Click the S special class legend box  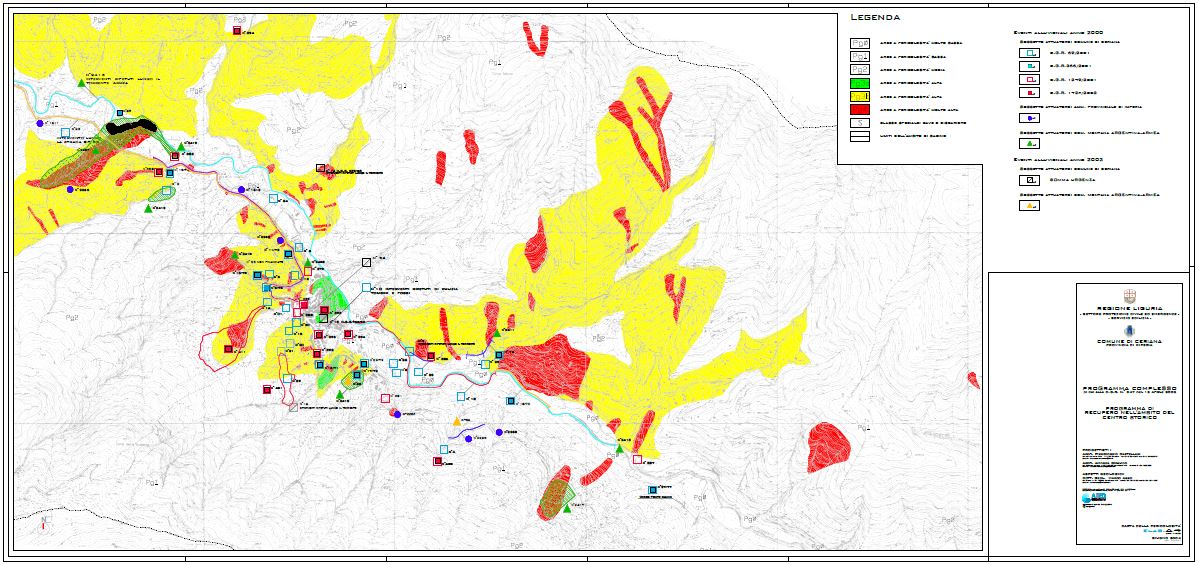[x=859, y=122]
